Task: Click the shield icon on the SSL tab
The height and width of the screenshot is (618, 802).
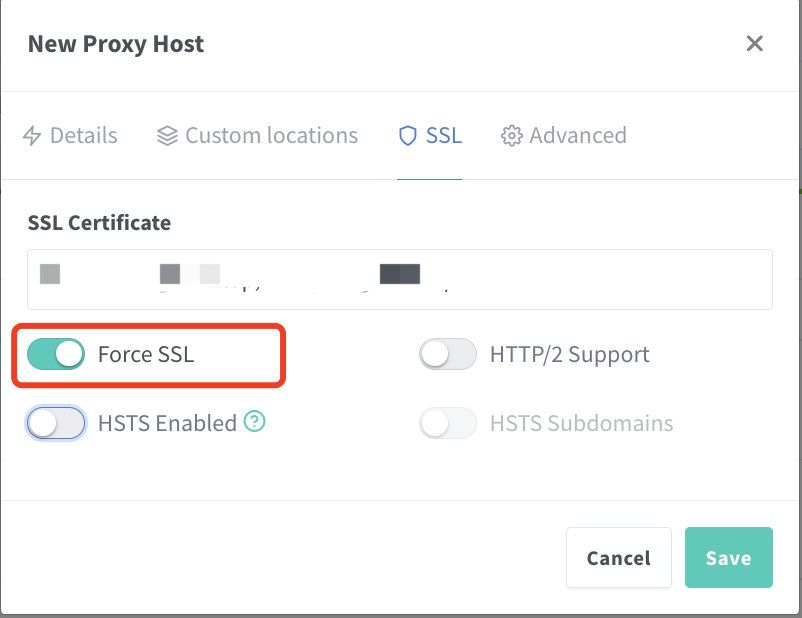Action: tap(410, 135)
